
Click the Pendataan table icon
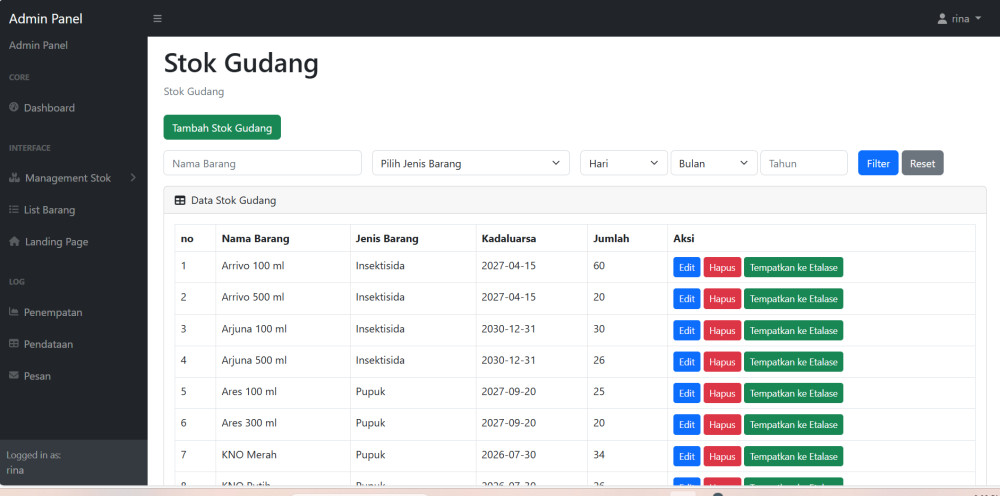pos(14,344)
